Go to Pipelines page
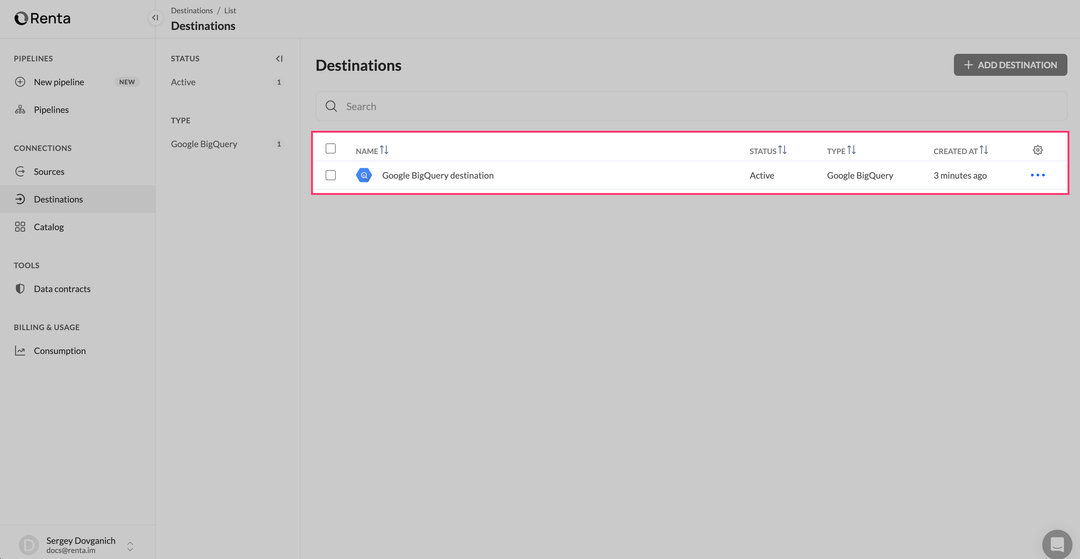This screenshot has height=559, width=1080. (51, 110)
